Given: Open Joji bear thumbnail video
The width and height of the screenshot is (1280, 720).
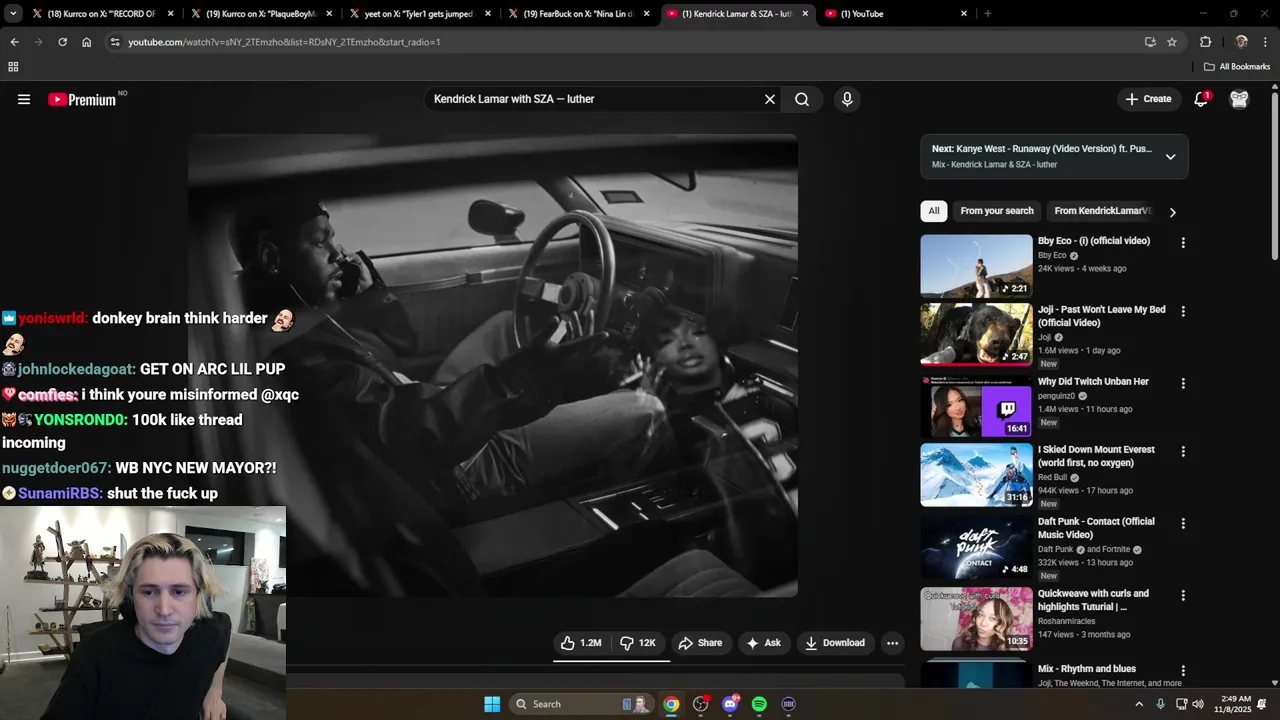Looking at the screenshot, I should 976,334.
